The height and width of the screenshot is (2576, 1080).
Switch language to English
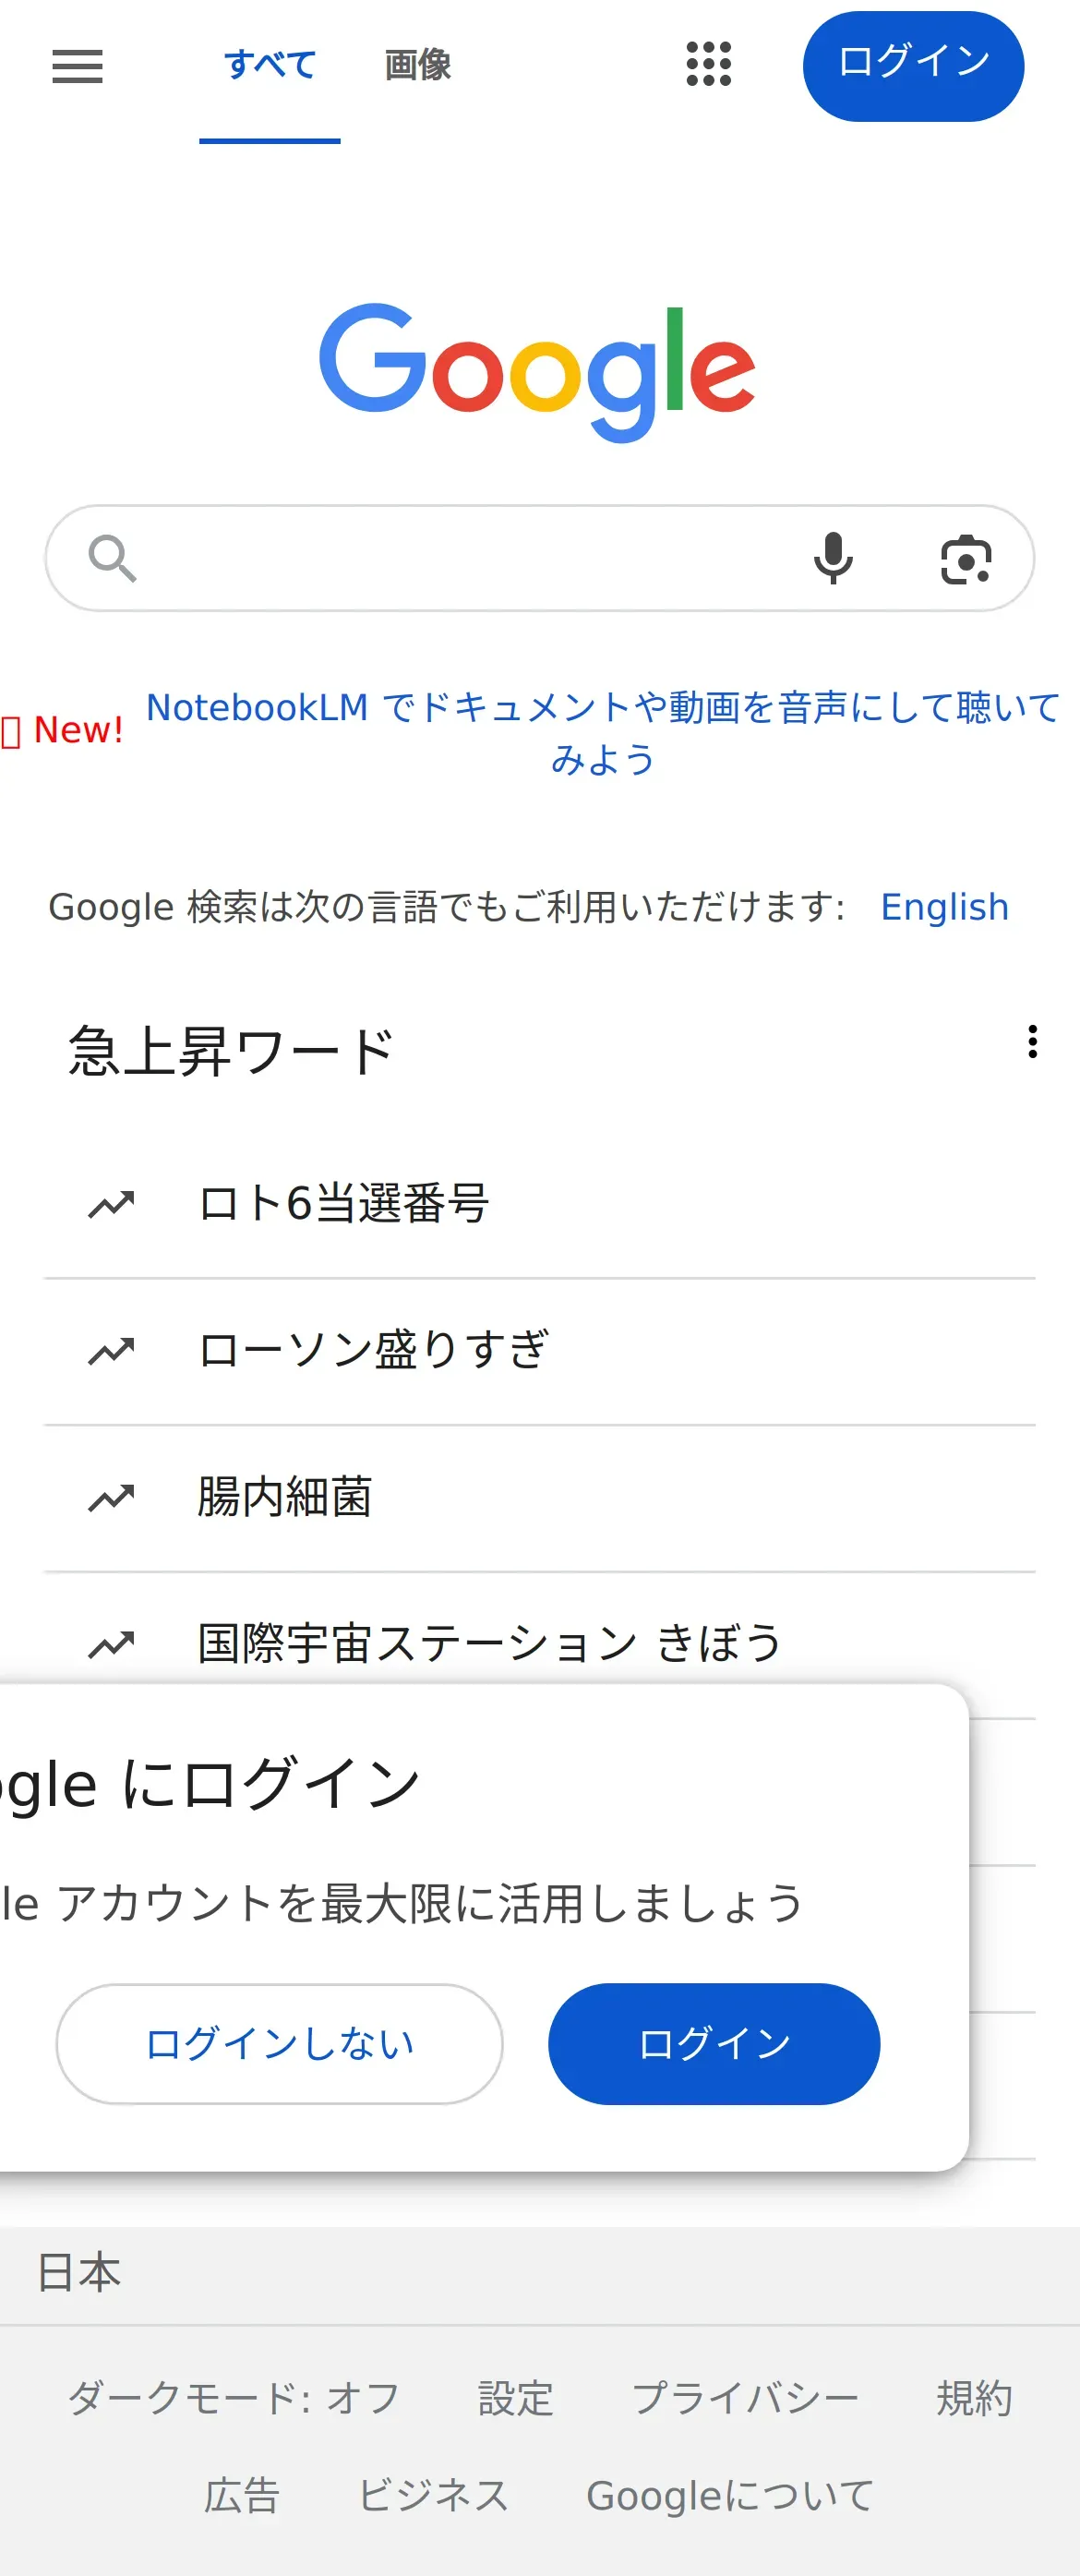945,907
